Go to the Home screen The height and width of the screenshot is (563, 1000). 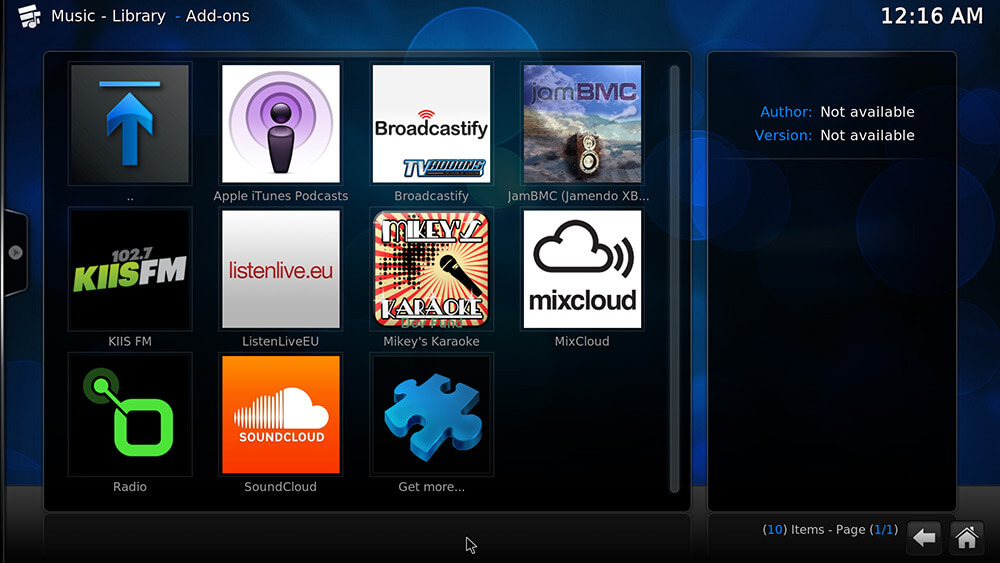966,538
